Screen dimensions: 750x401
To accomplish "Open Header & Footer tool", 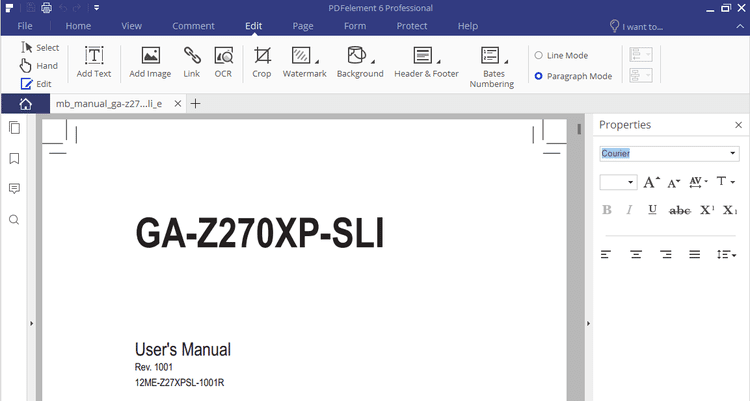I will click(426, 62).
